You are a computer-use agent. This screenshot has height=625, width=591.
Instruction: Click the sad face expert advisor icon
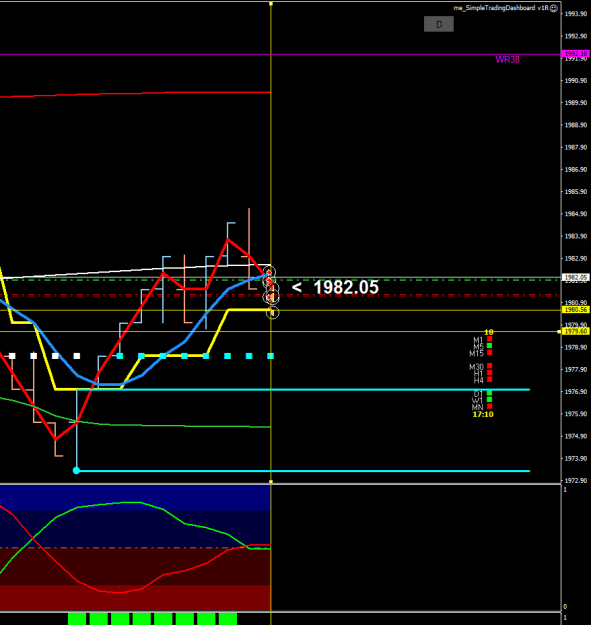point(554,8)
